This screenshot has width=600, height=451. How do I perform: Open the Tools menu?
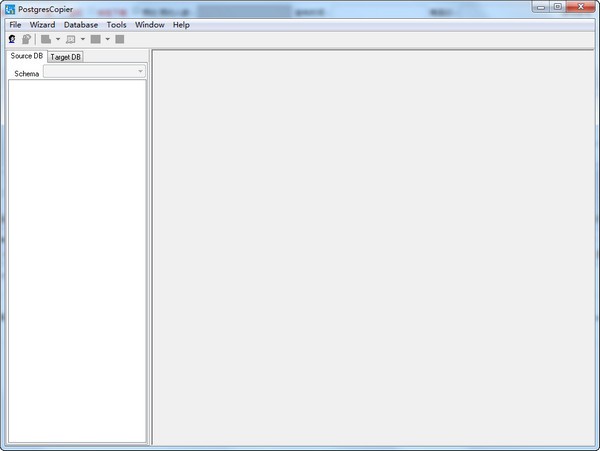(117, 24)
